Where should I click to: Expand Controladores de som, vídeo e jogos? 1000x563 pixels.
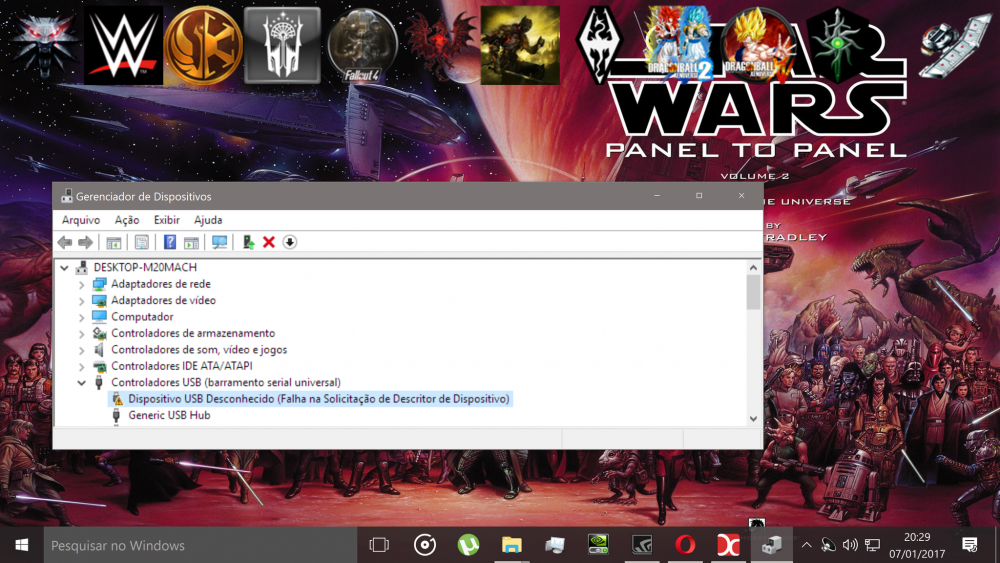82,350
